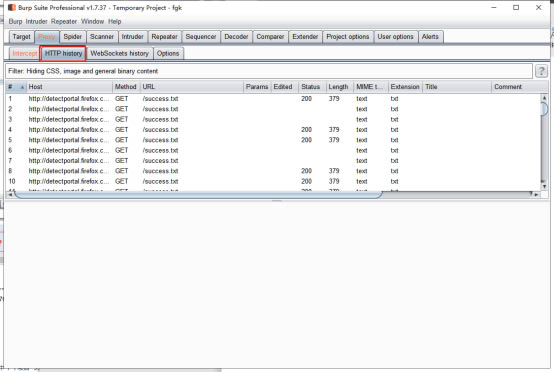Sort by the Title column header
Image resolution: width=554 pixels, height=372 pixels.
pos(457,87)
